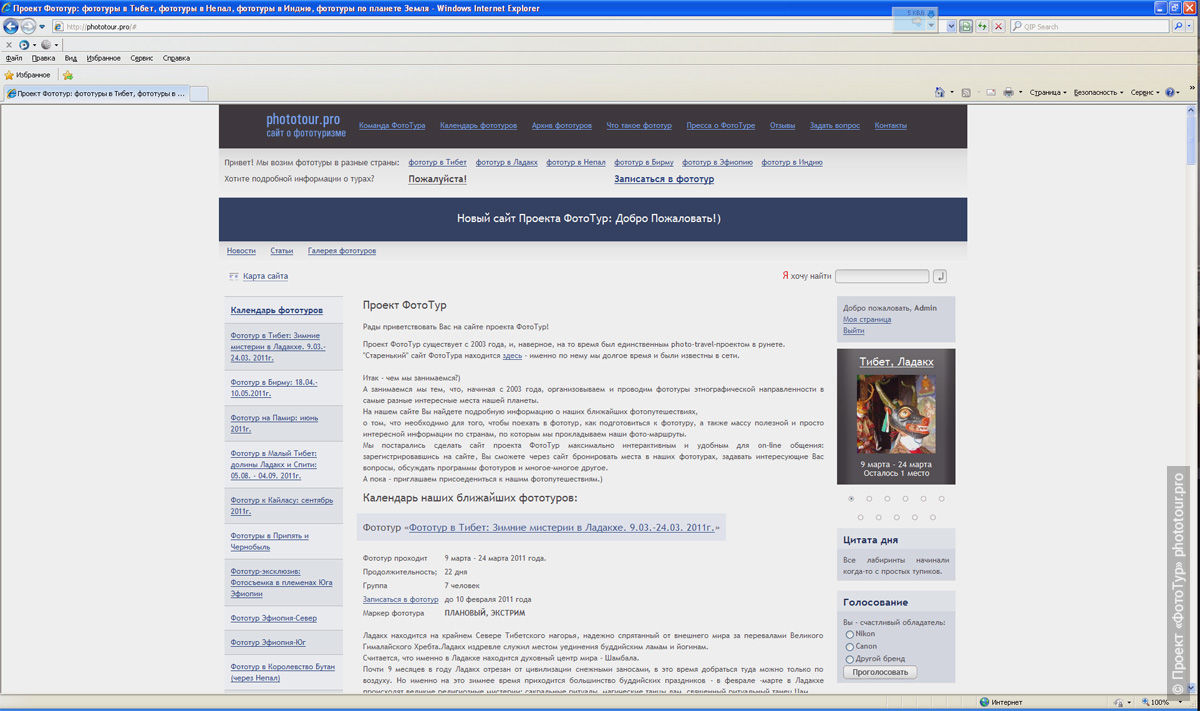Open the Правка menu
Viewport: 1200px width, 711px height.
[43, 58]
